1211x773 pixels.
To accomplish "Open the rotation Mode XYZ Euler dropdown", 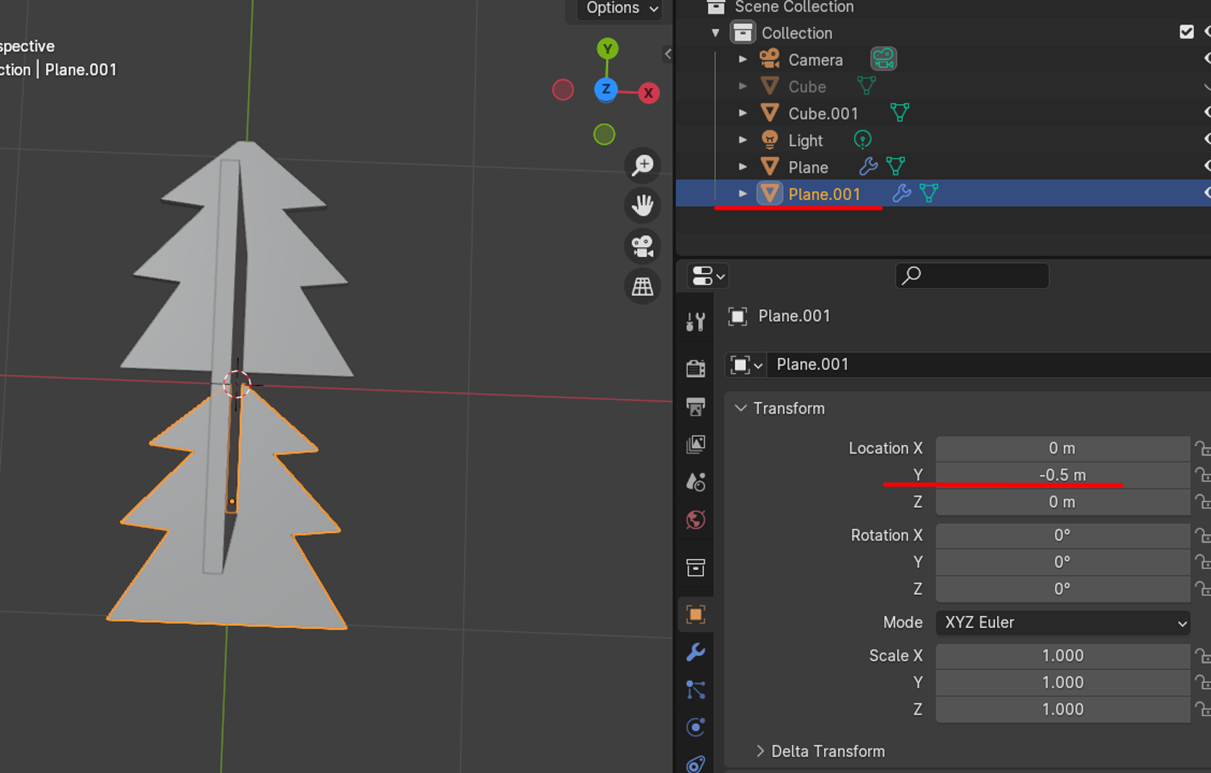I will [1062, 622].
